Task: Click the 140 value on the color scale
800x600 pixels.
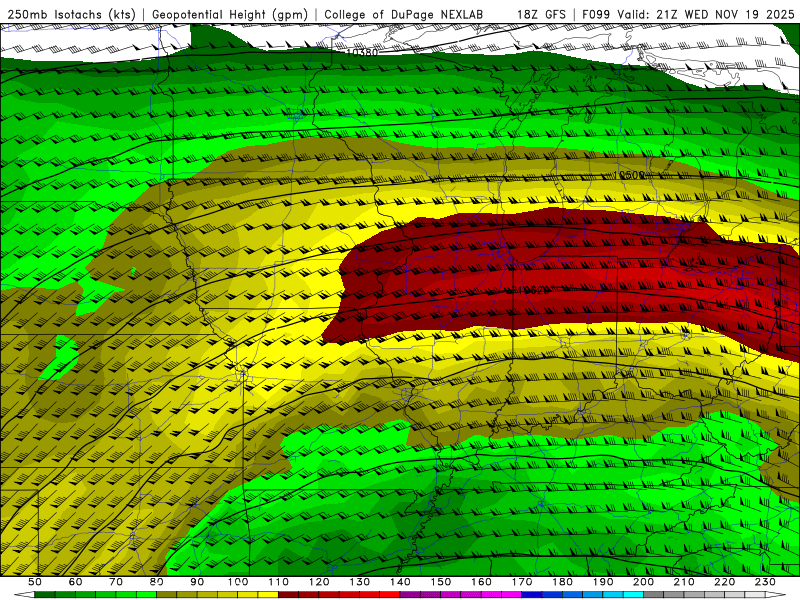Action: point(400,582)
